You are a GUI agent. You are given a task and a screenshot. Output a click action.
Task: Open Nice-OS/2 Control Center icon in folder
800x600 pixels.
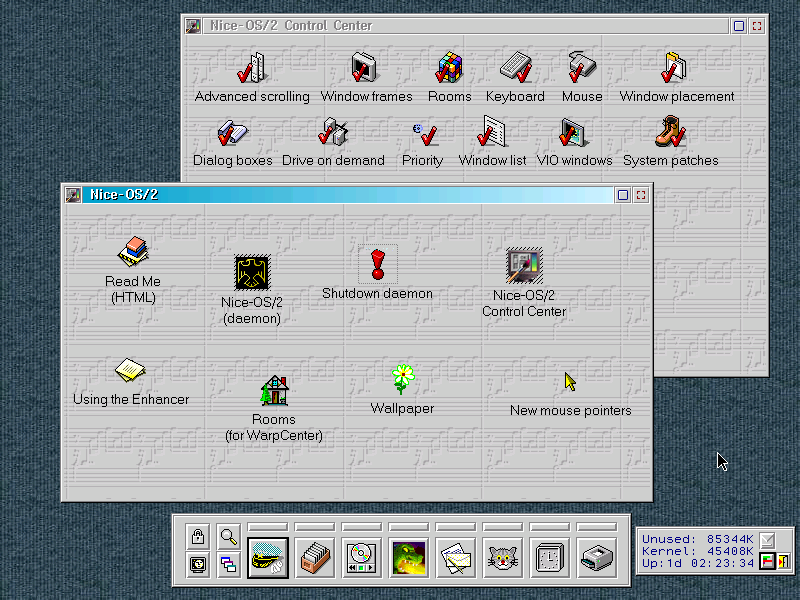click(524, 265)
